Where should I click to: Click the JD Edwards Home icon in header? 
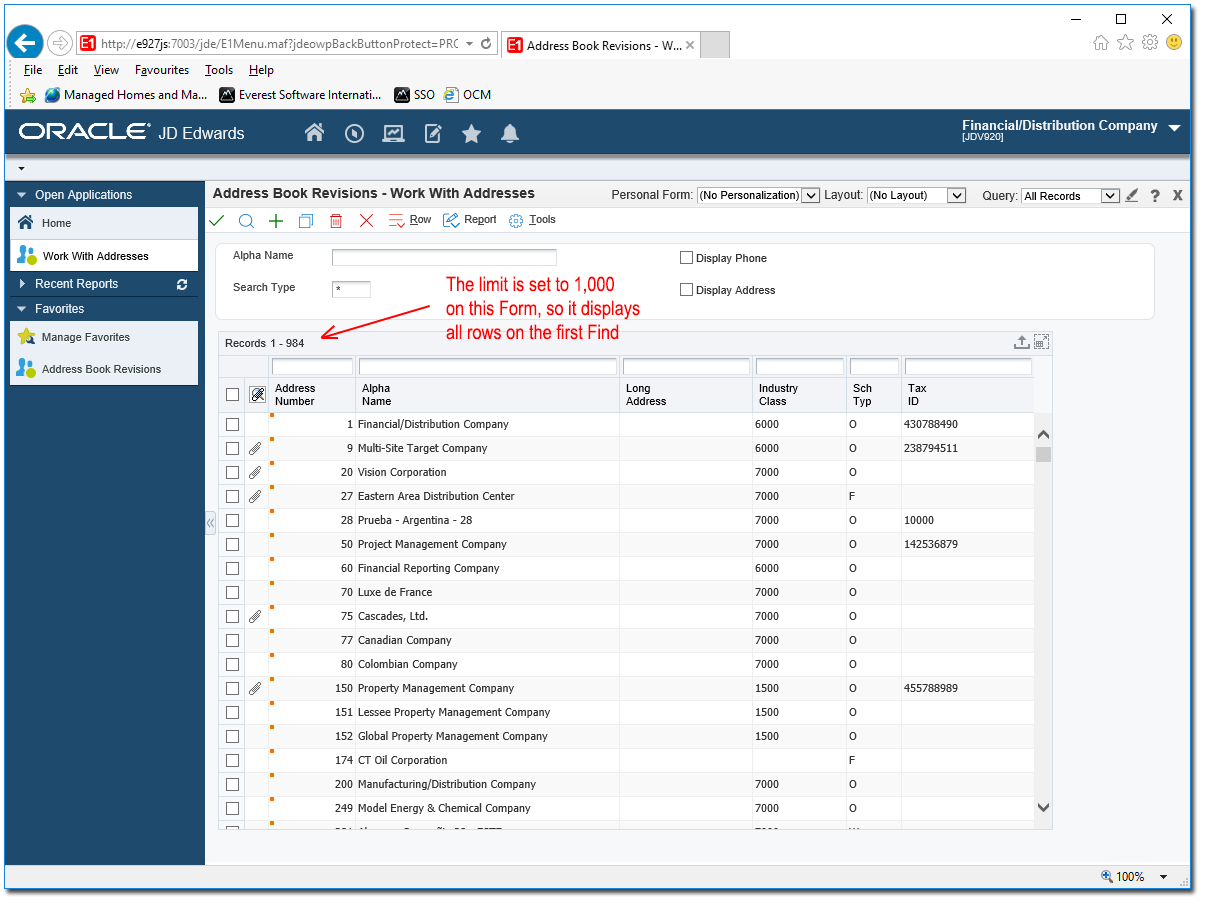[x=315, y=133]
